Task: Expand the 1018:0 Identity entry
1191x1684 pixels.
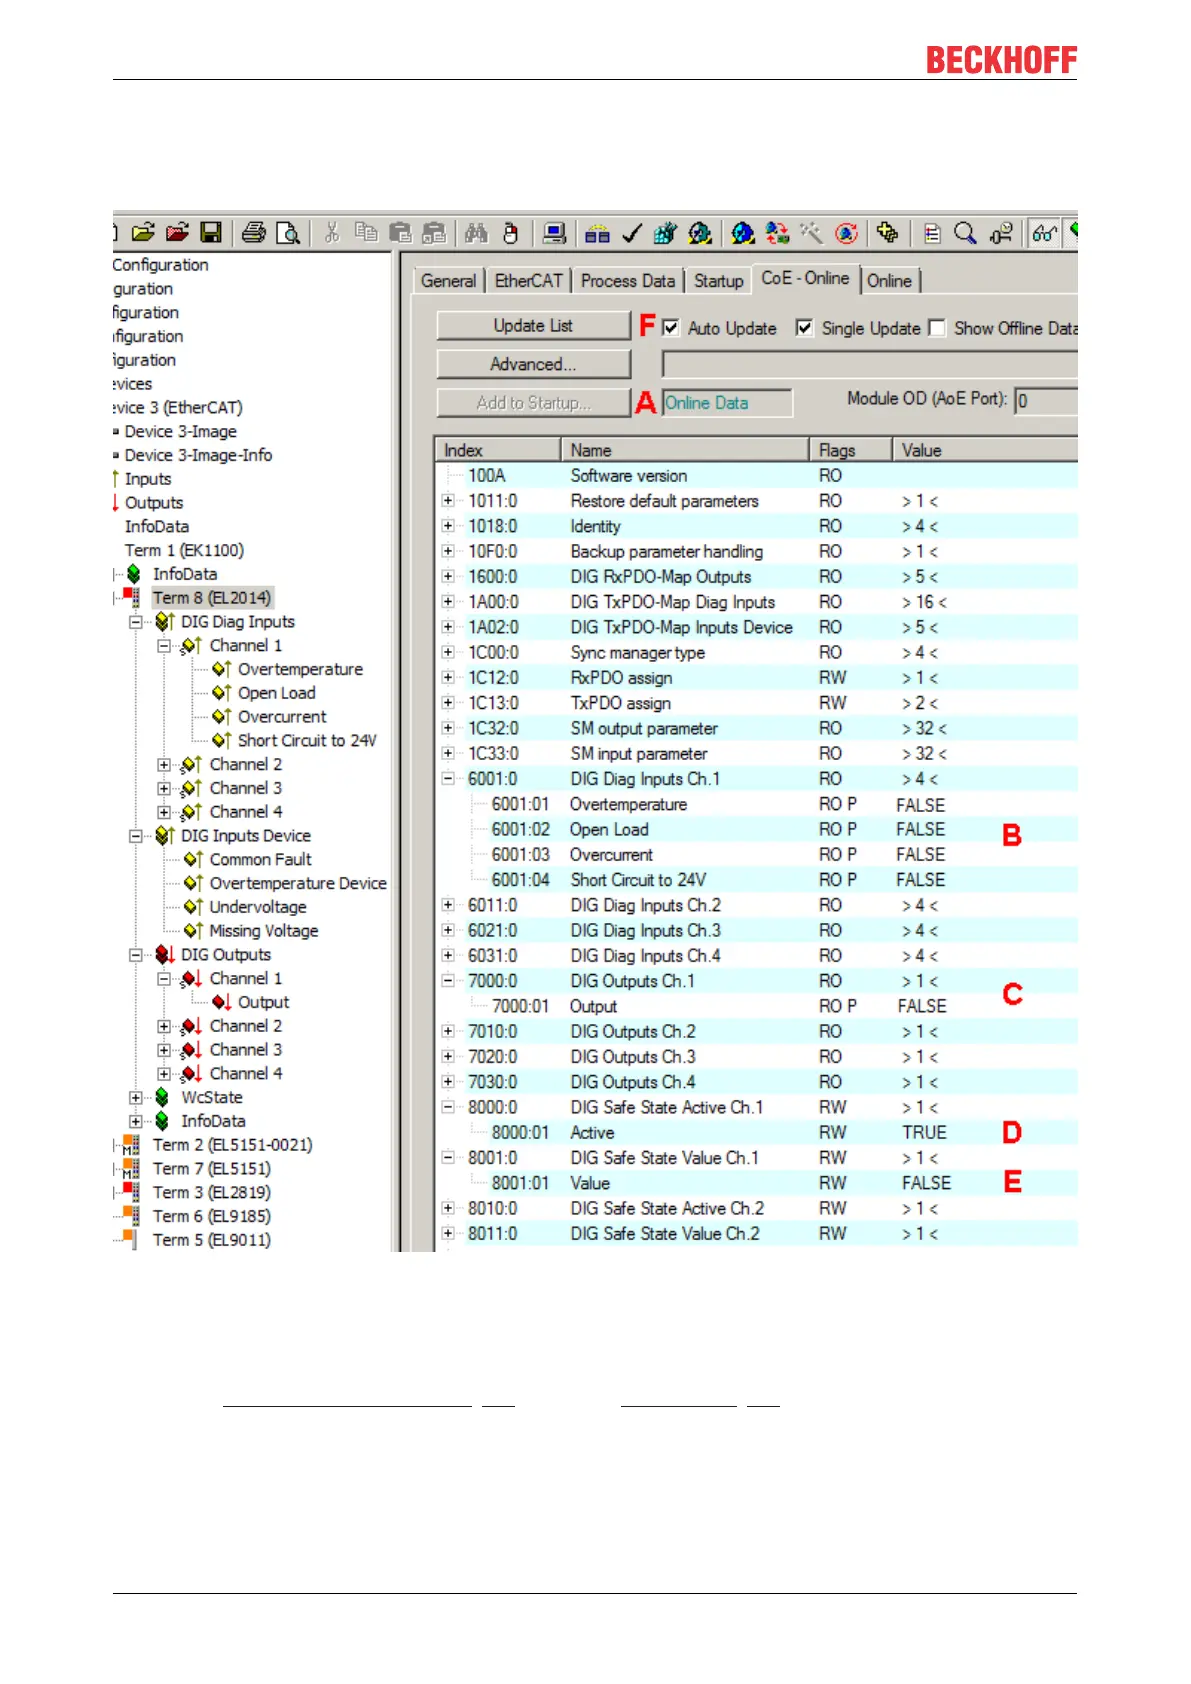Action: click(448, 526)
